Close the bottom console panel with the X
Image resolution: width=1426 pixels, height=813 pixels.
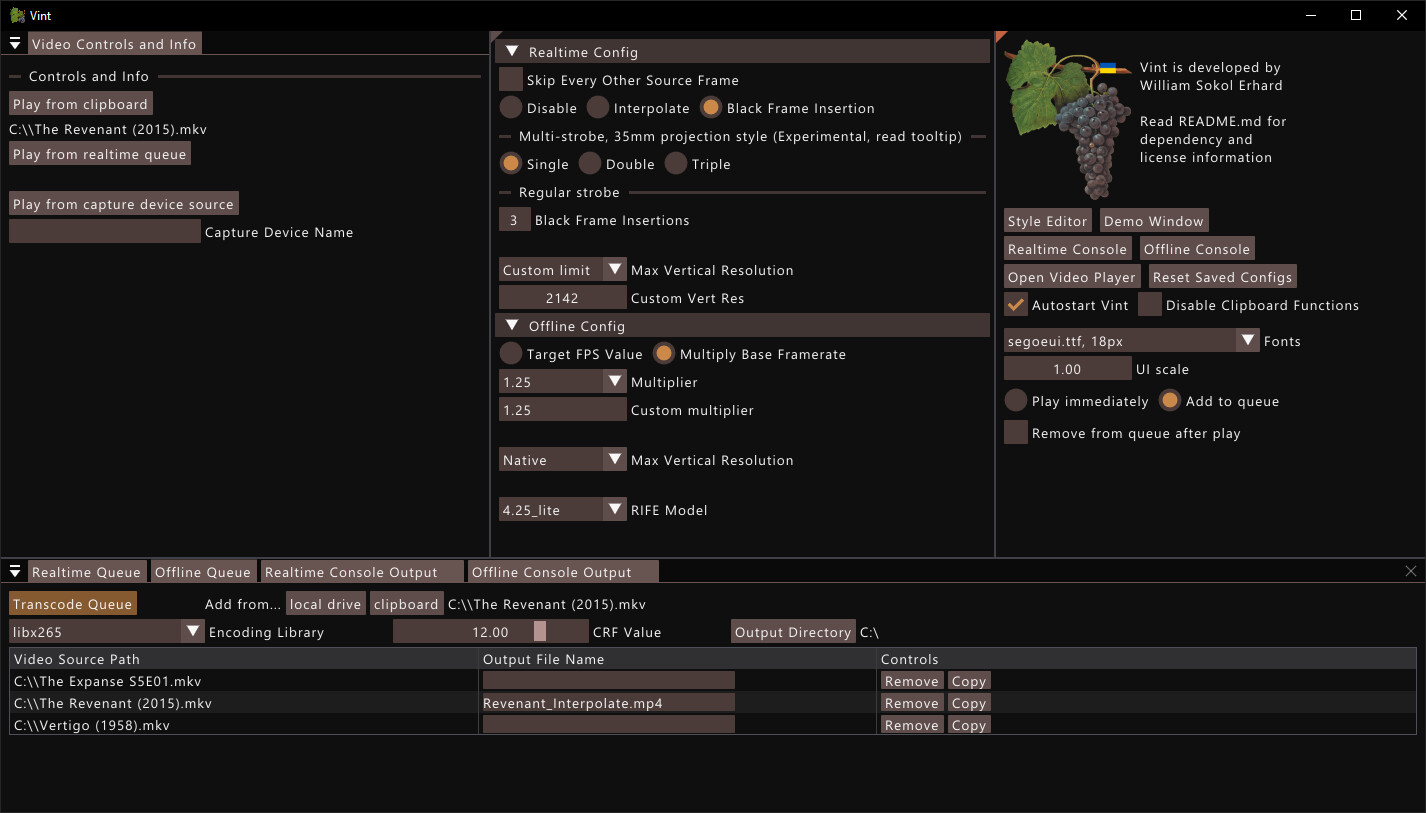1411,570
